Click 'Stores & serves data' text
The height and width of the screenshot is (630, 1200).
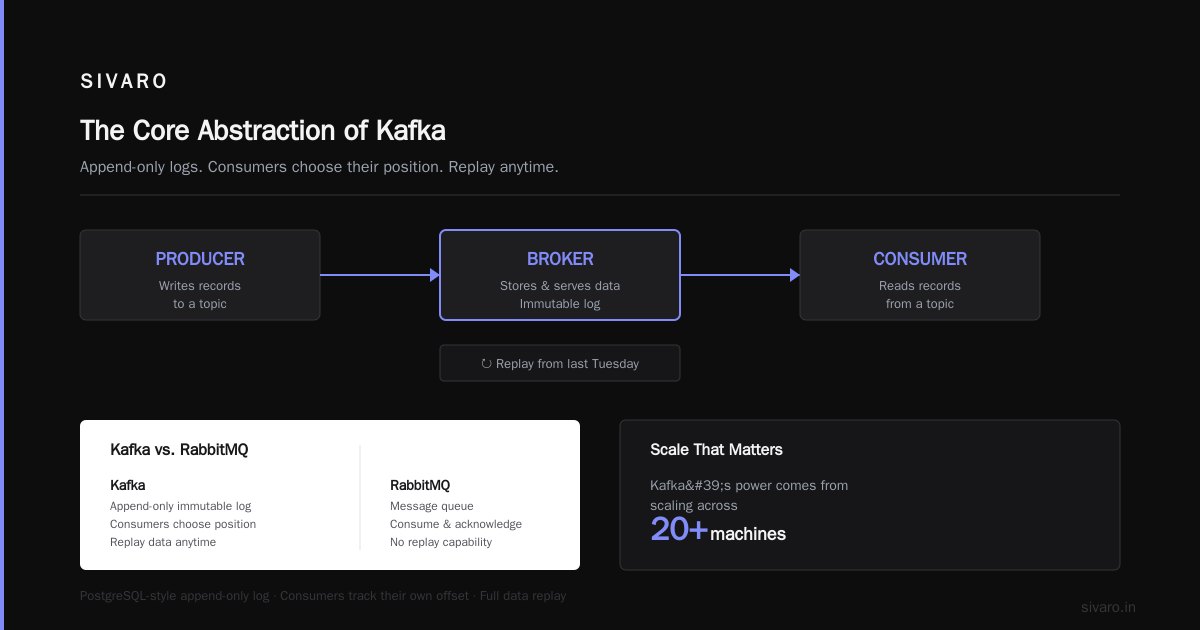tap(560, 286)
